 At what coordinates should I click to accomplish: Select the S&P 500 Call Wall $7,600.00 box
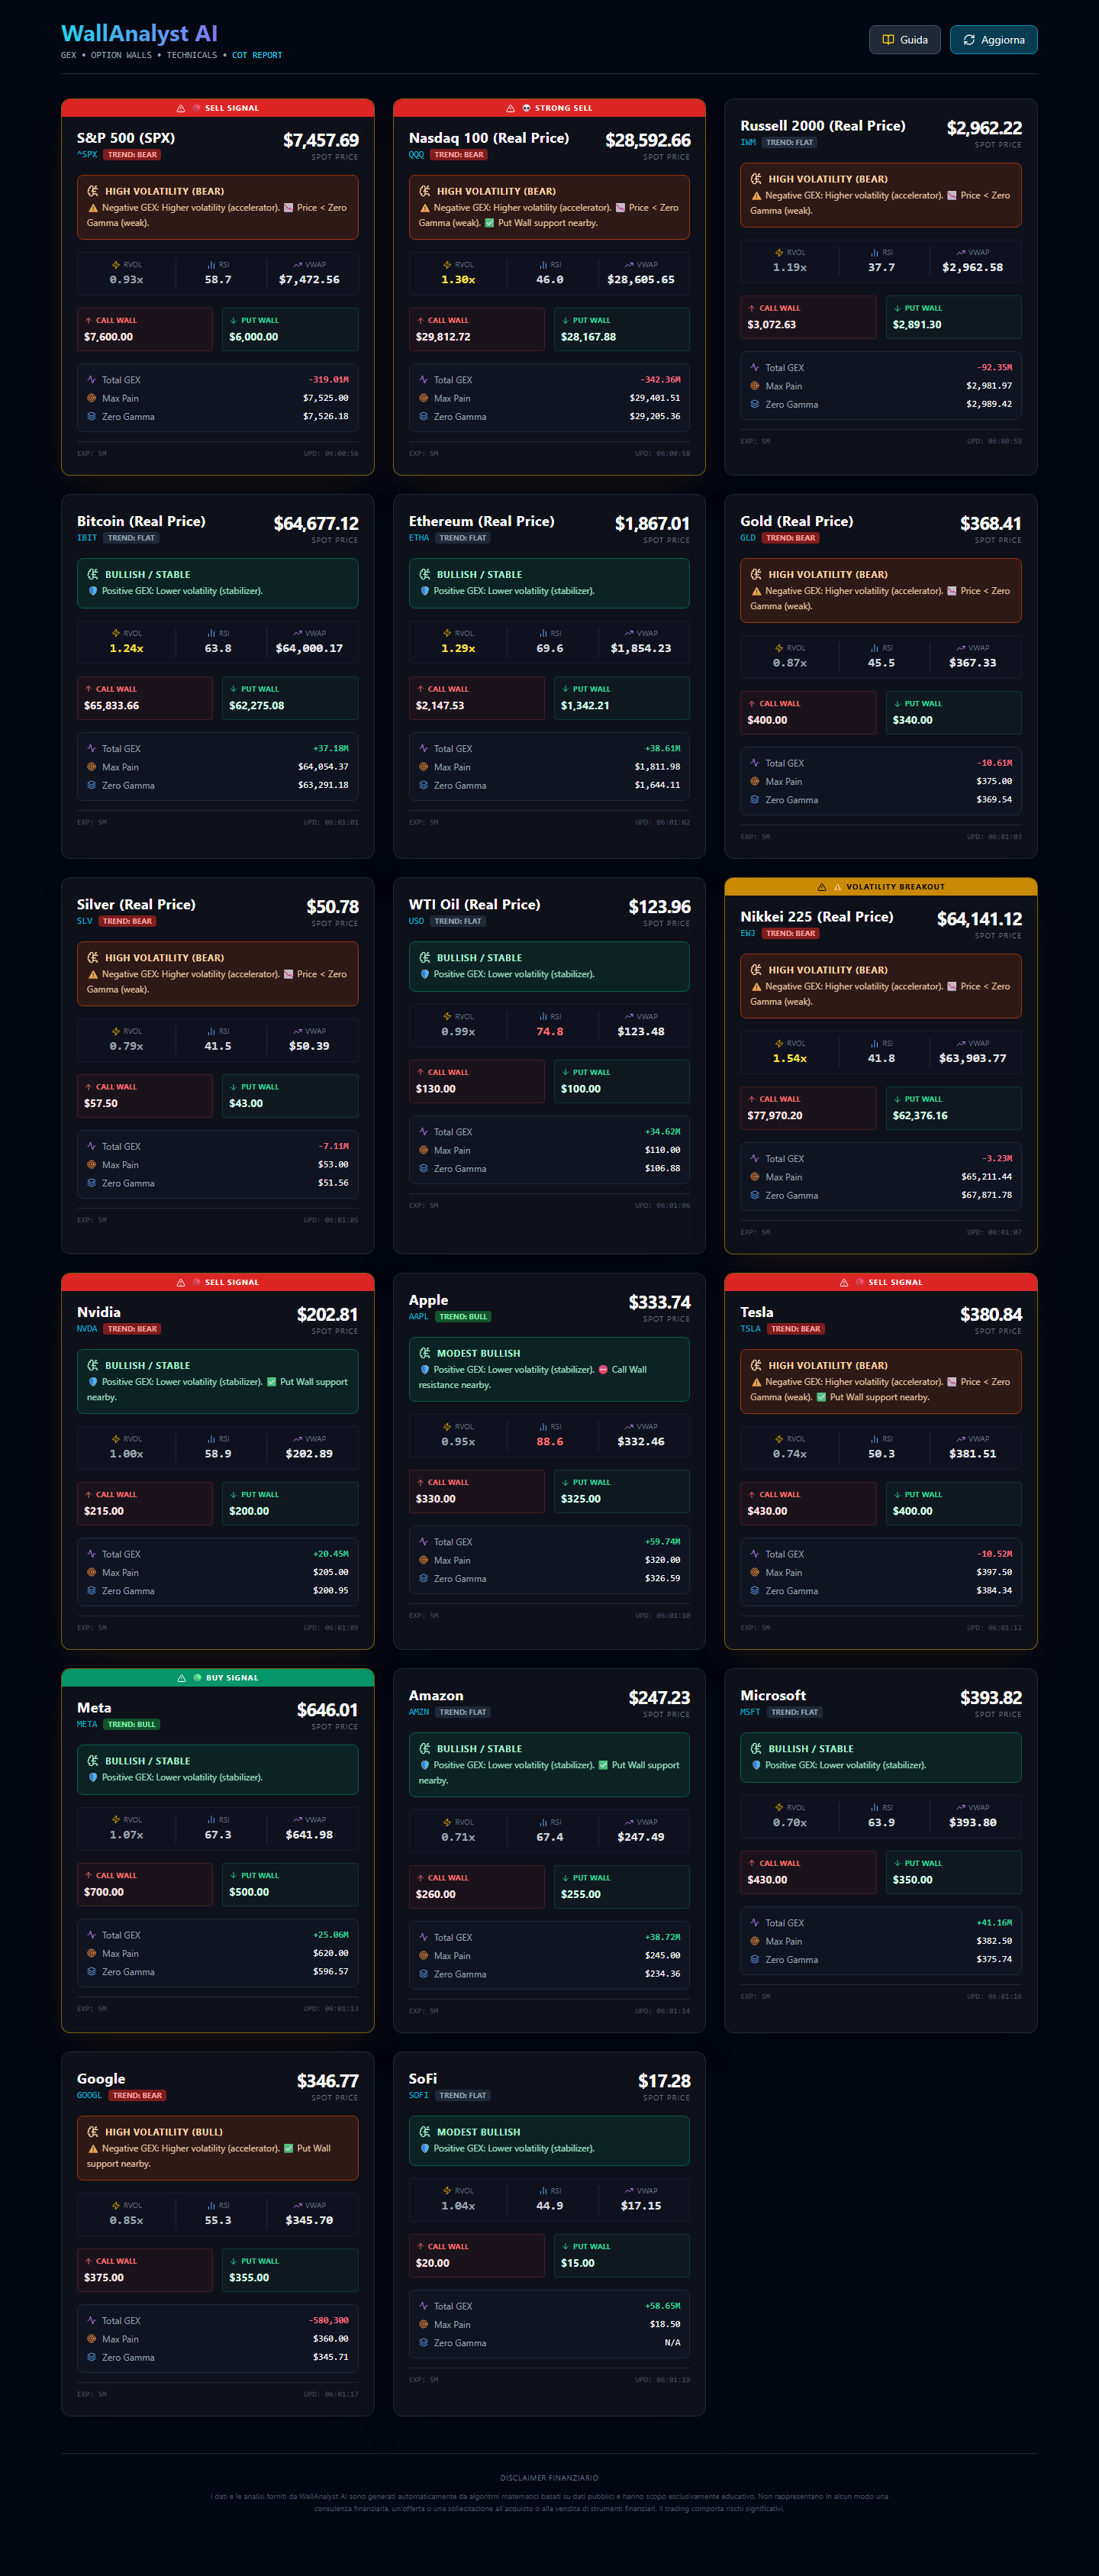click(x=145, y=330)
